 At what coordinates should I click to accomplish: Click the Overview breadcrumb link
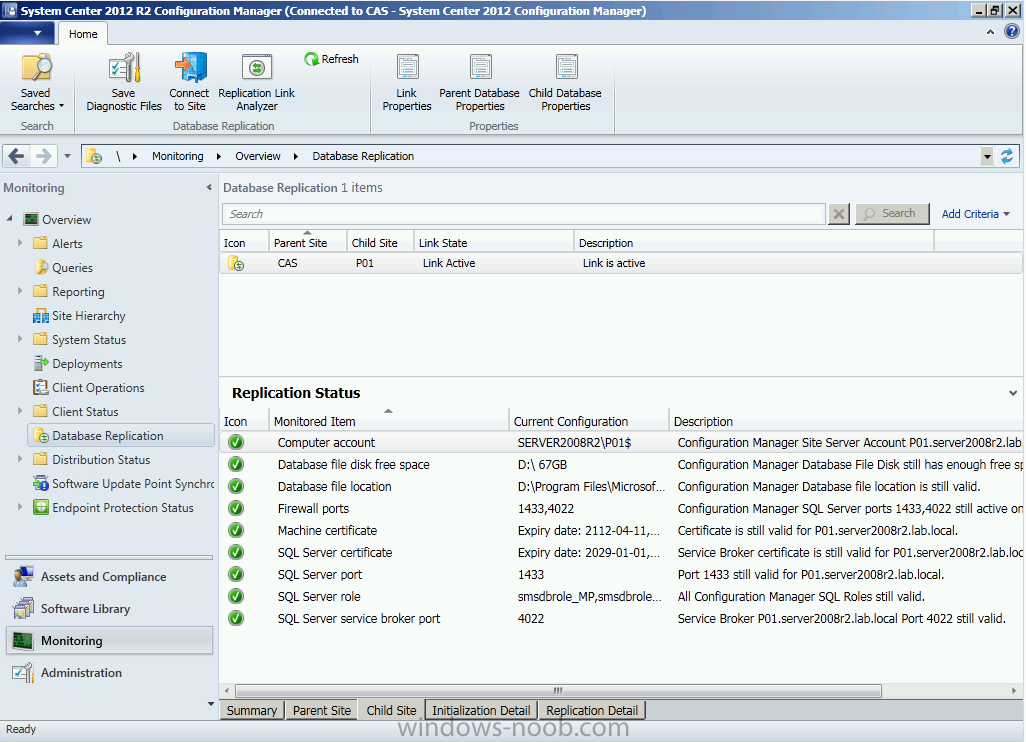[258, 156]
